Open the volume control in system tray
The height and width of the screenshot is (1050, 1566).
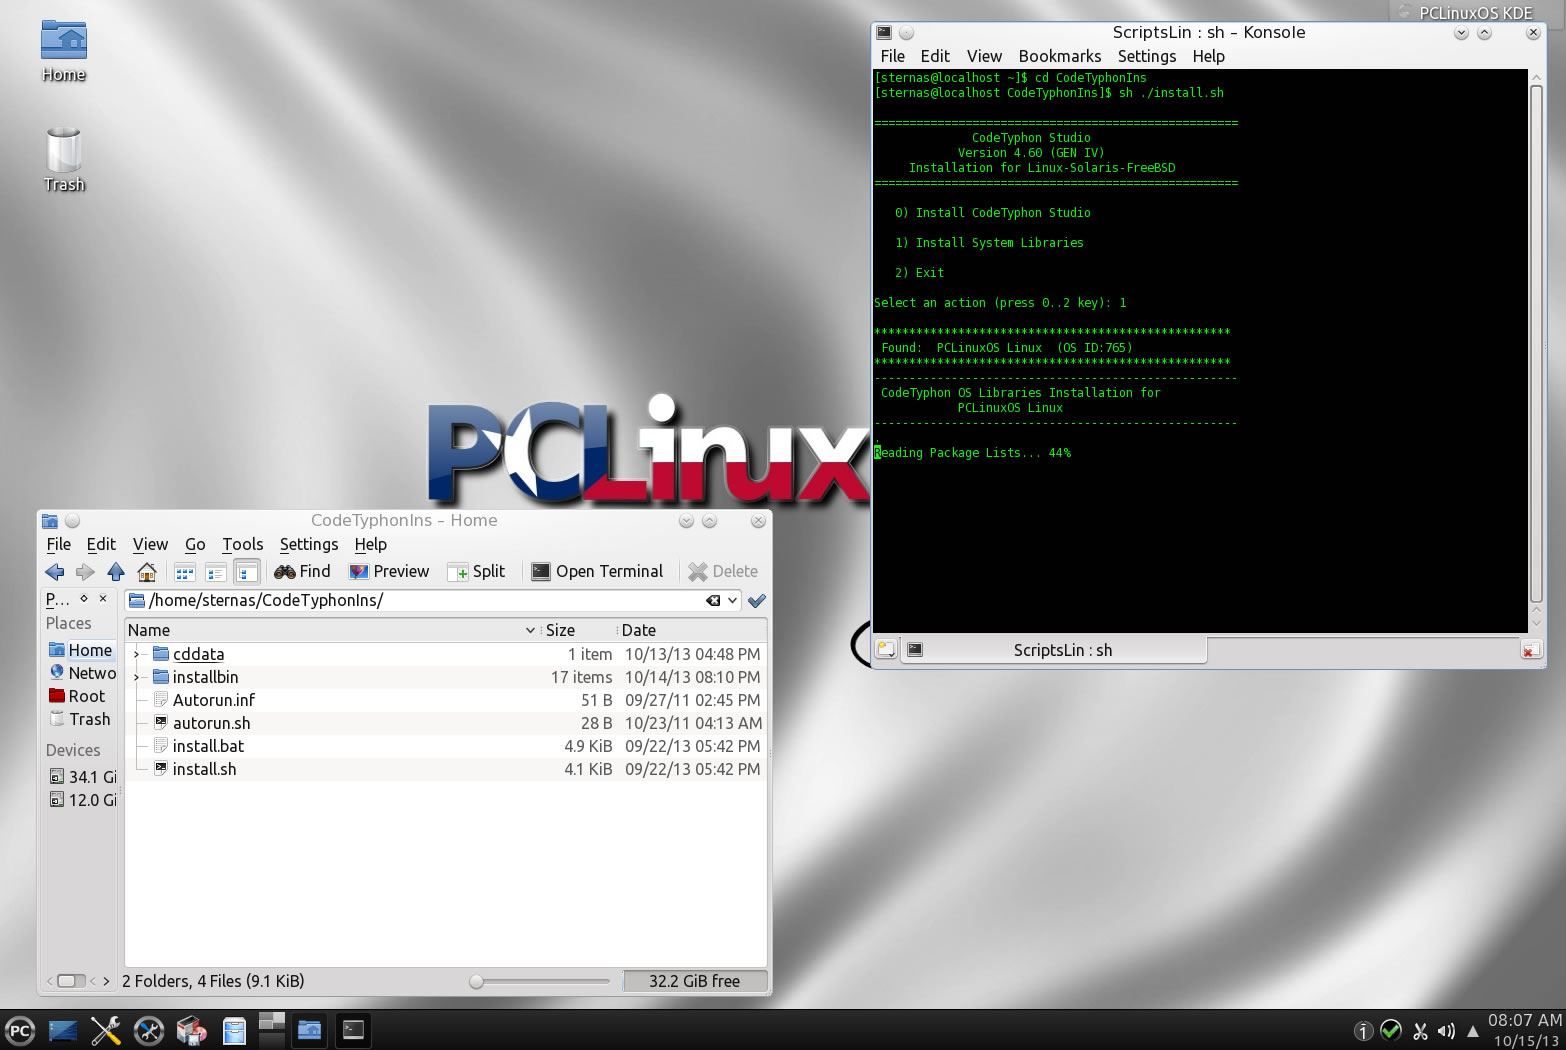[1446, 1031]
